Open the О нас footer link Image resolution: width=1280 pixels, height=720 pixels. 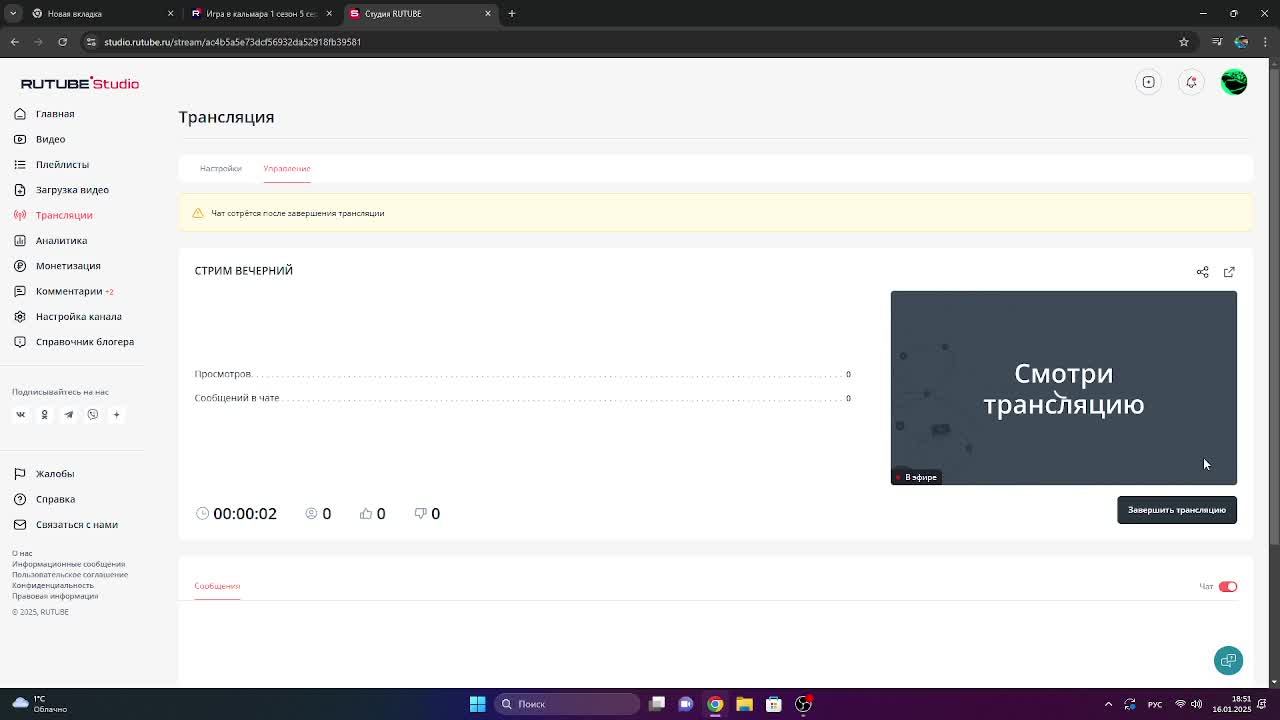point(22,553)
